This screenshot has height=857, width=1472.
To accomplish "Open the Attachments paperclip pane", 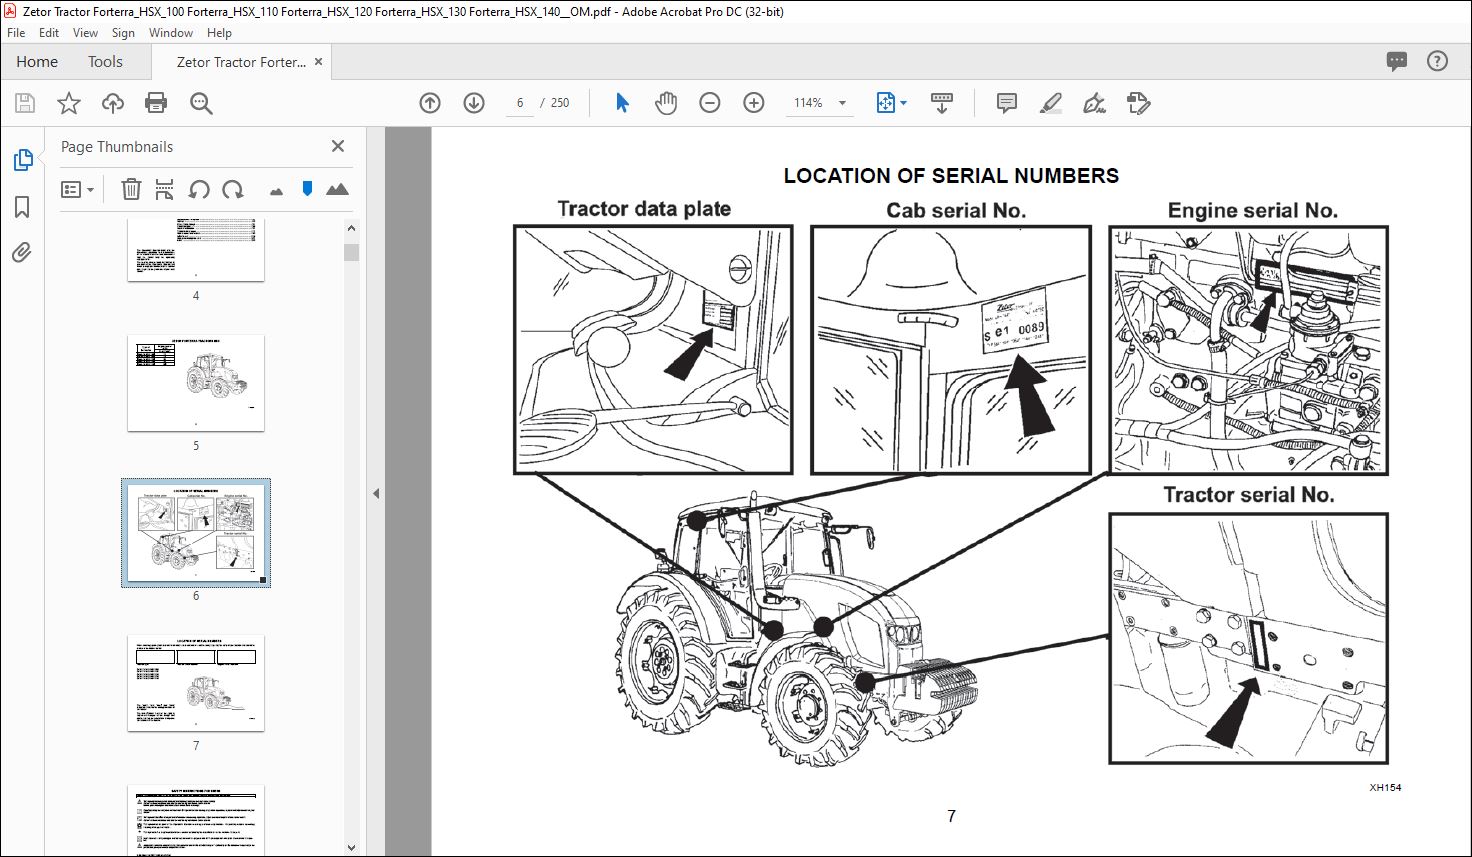I will [22, 252].
